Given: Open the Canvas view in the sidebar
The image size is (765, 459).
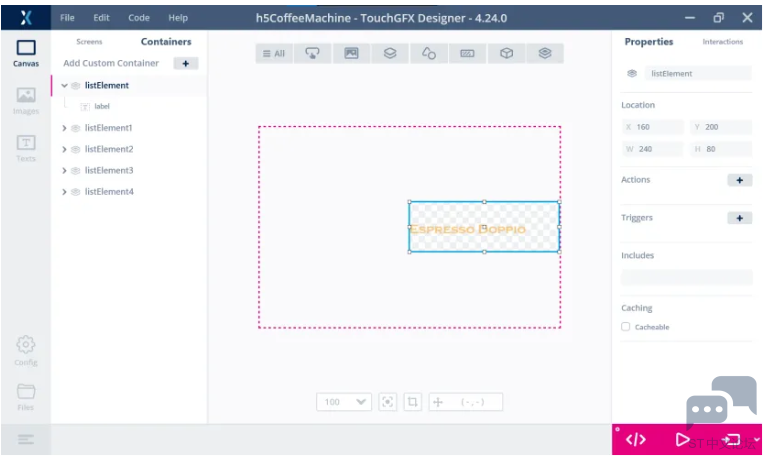Looking at the screenshot, I should pos(26,53).
